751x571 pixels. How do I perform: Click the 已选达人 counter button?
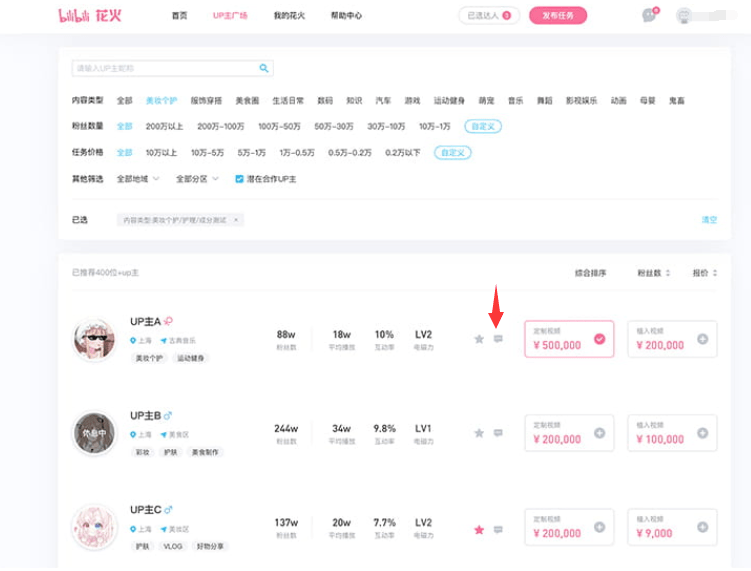(x=489, y=16)
